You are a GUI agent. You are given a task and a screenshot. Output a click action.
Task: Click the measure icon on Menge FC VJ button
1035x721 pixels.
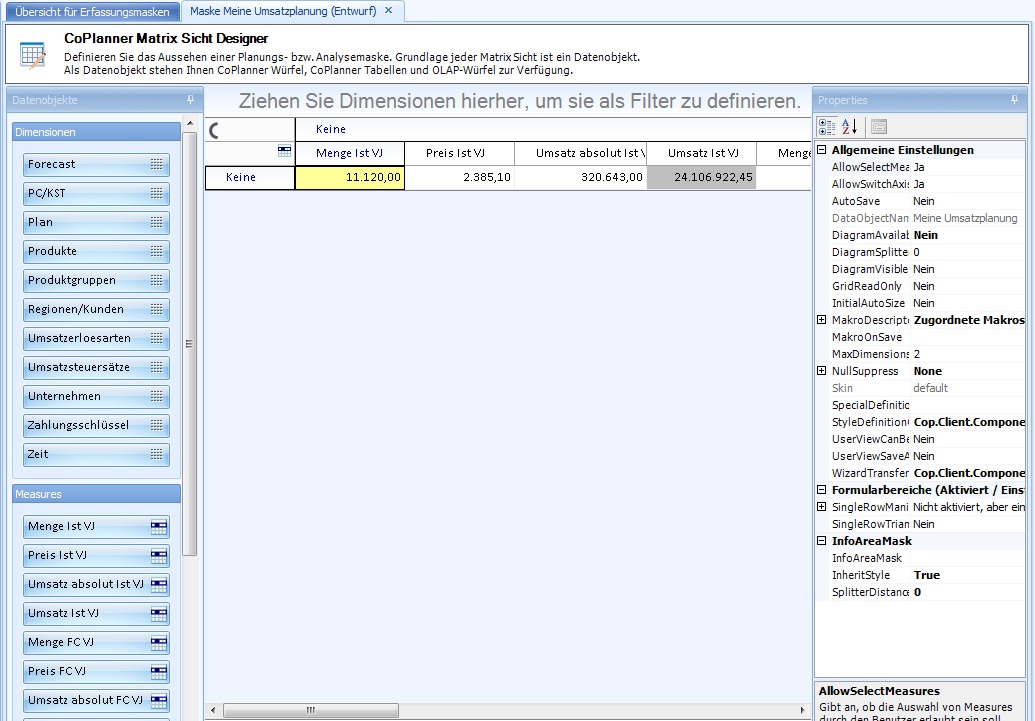tap(159, 643)
